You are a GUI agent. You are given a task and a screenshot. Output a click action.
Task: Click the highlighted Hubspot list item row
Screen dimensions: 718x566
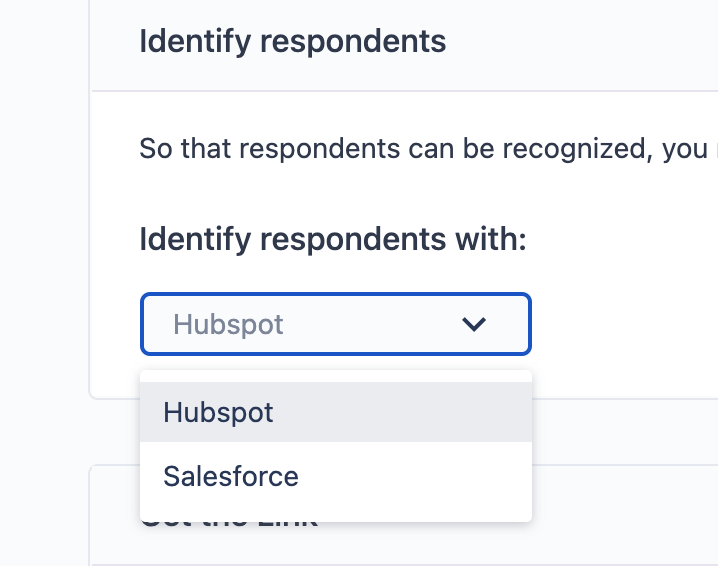tap(335, 412)
